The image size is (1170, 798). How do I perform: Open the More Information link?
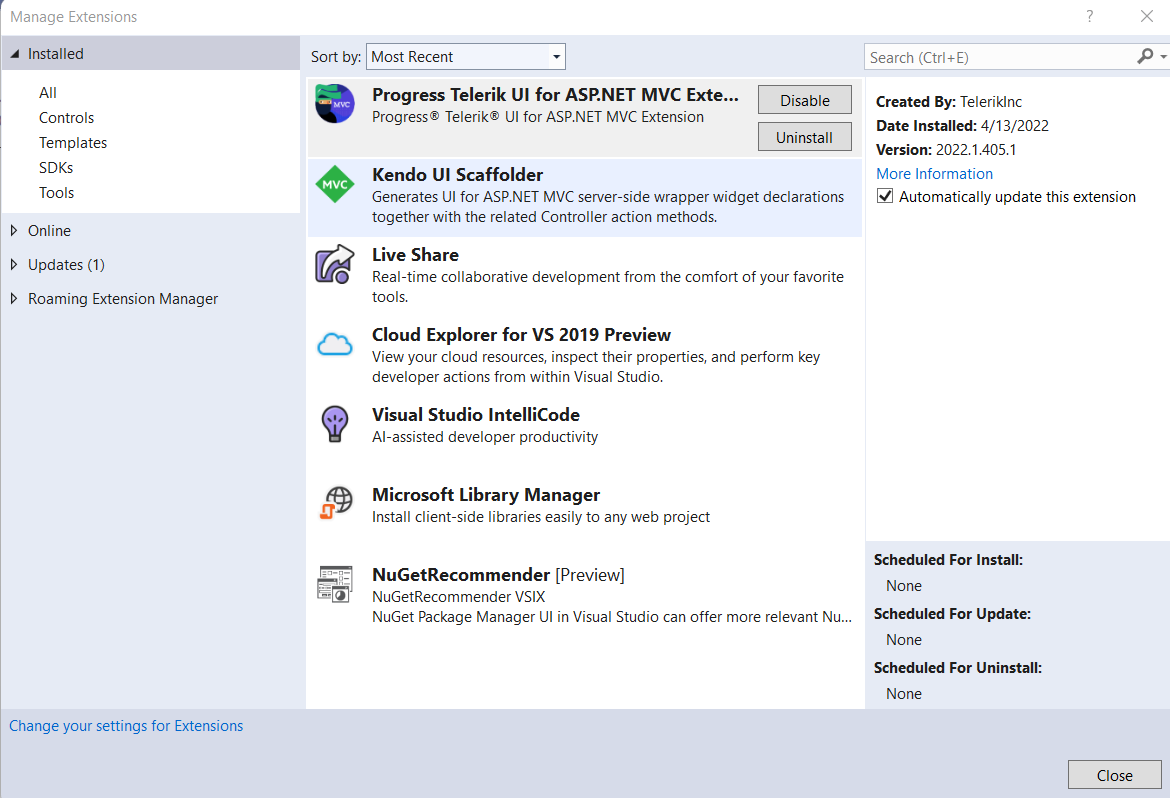[934, 174]
